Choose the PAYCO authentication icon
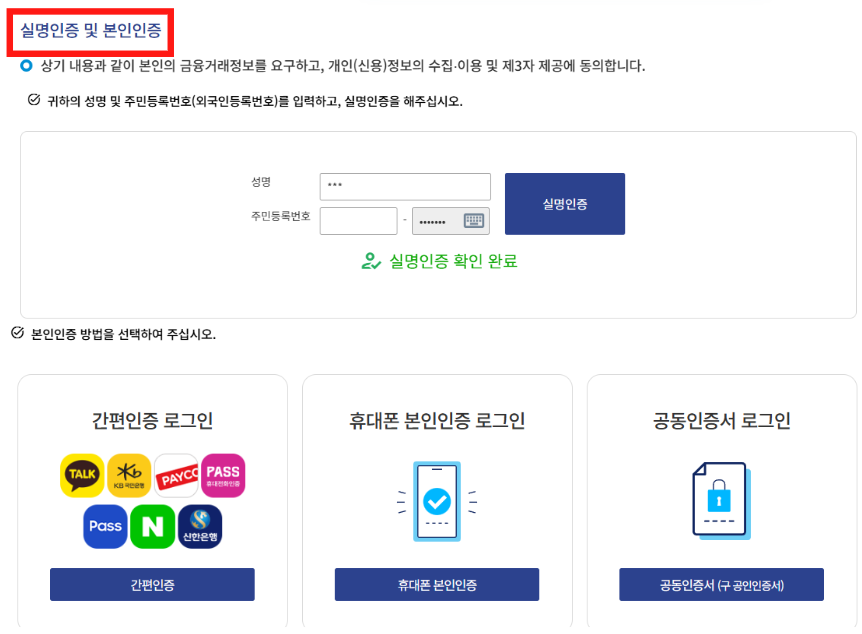Viewport: 862px width, 634px height. (175, 475)
